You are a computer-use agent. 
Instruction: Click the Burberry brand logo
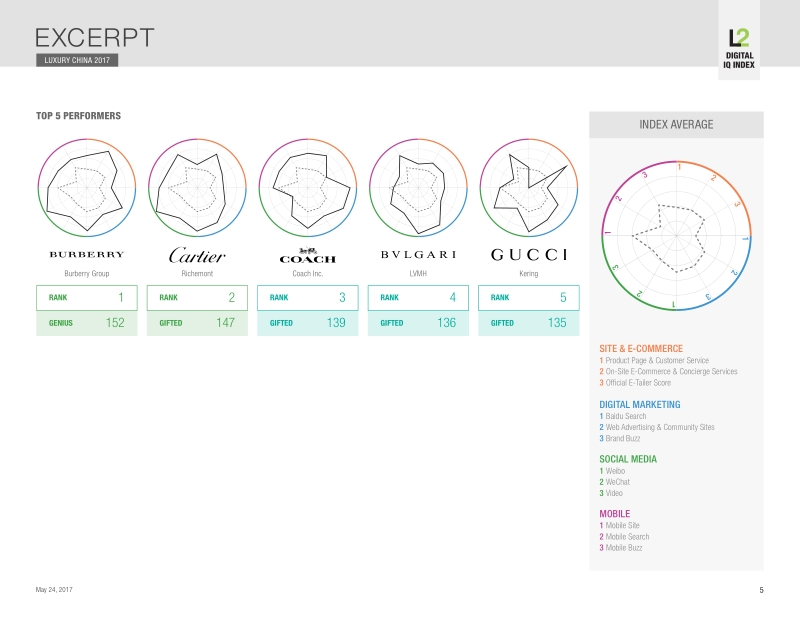(x=87, y=254)
